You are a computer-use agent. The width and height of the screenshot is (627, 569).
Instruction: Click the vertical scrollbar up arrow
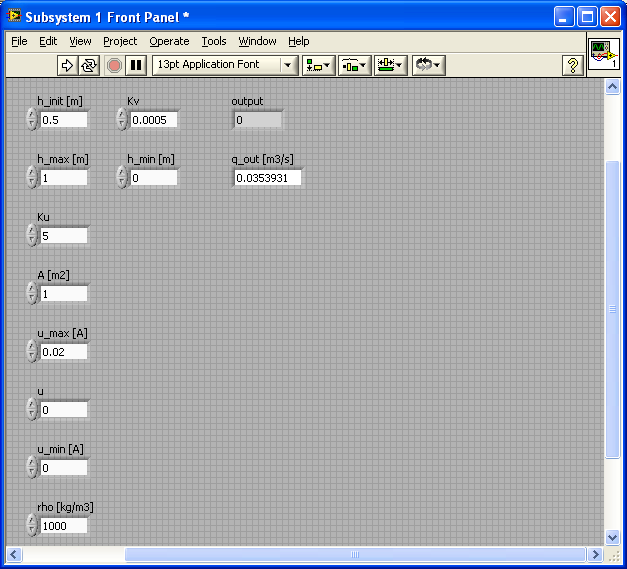[x=612, y=87]
